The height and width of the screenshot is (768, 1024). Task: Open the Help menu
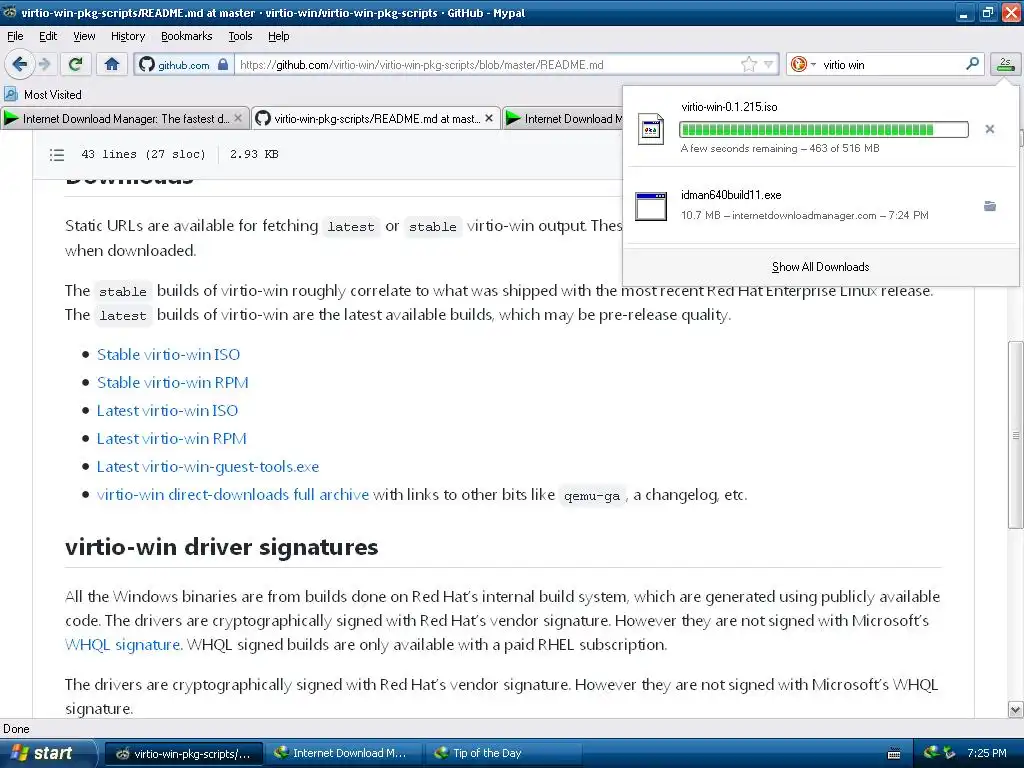pyautogui.click(x=279, y=36)
